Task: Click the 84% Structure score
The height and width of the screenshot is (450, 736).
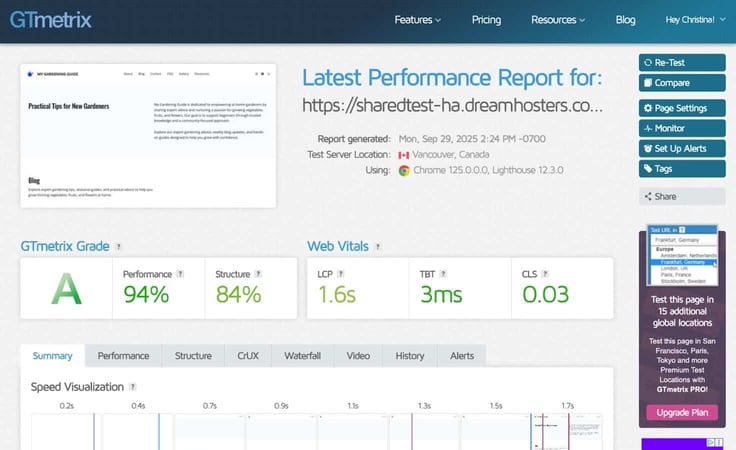Action: [x=238, y=295]
